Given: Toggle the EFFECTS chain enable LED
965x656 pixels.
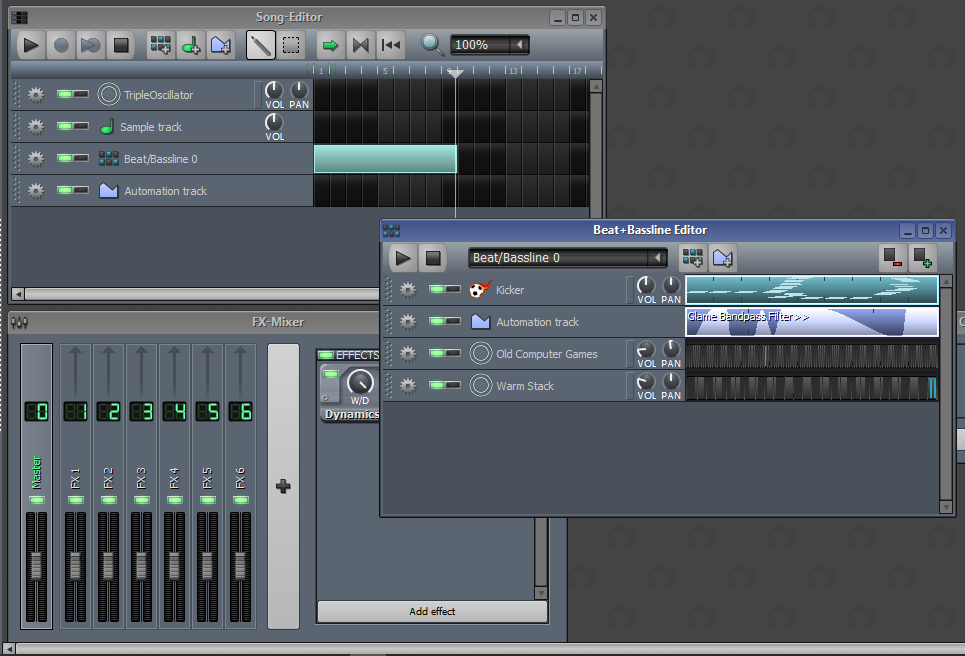Looking at the screenshot, I should [x=326, y=355].
